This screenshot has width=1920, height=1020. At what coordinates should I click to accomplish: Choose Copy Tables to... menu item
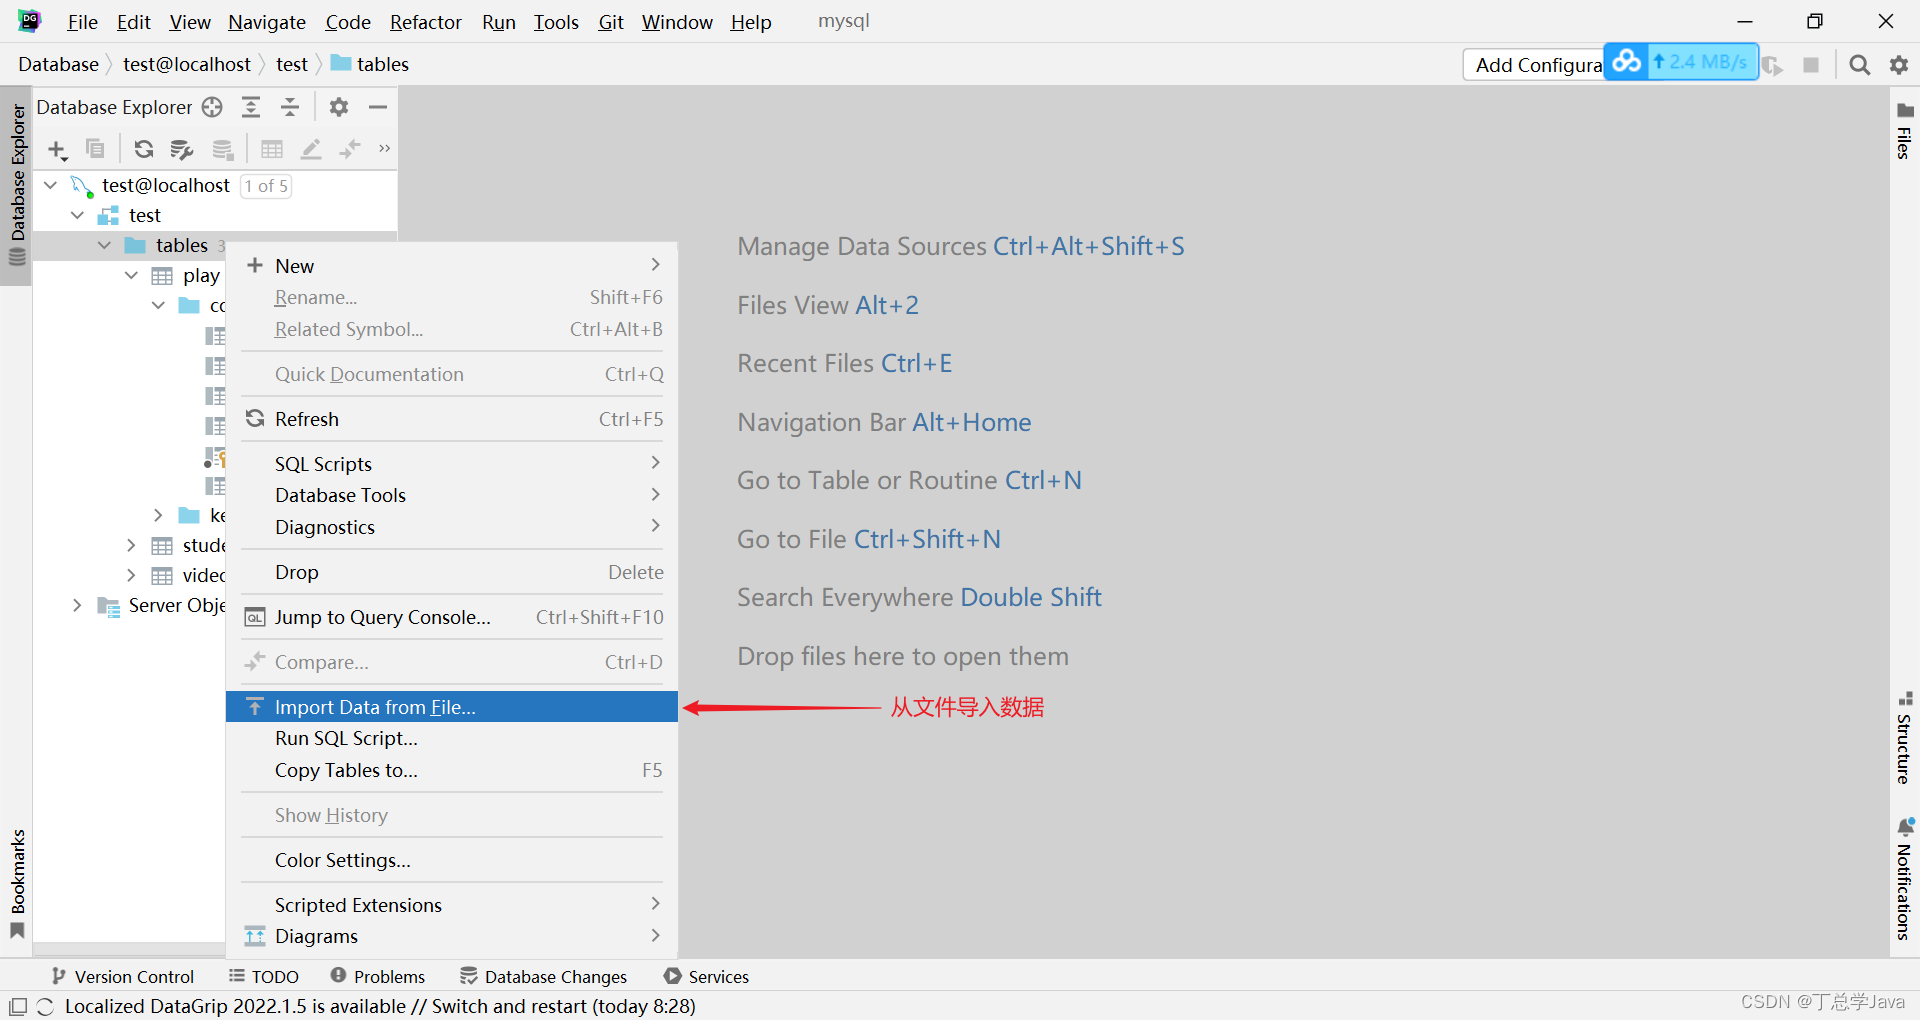pos(452,770)
